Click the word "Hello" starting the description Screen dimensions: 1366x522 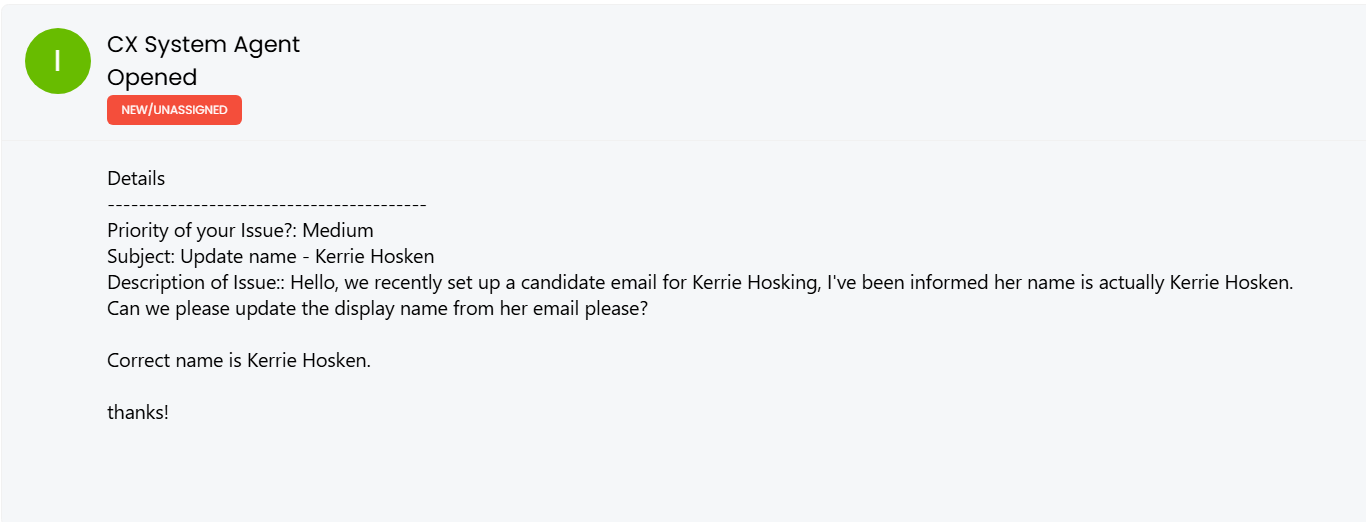click(315, 283)
